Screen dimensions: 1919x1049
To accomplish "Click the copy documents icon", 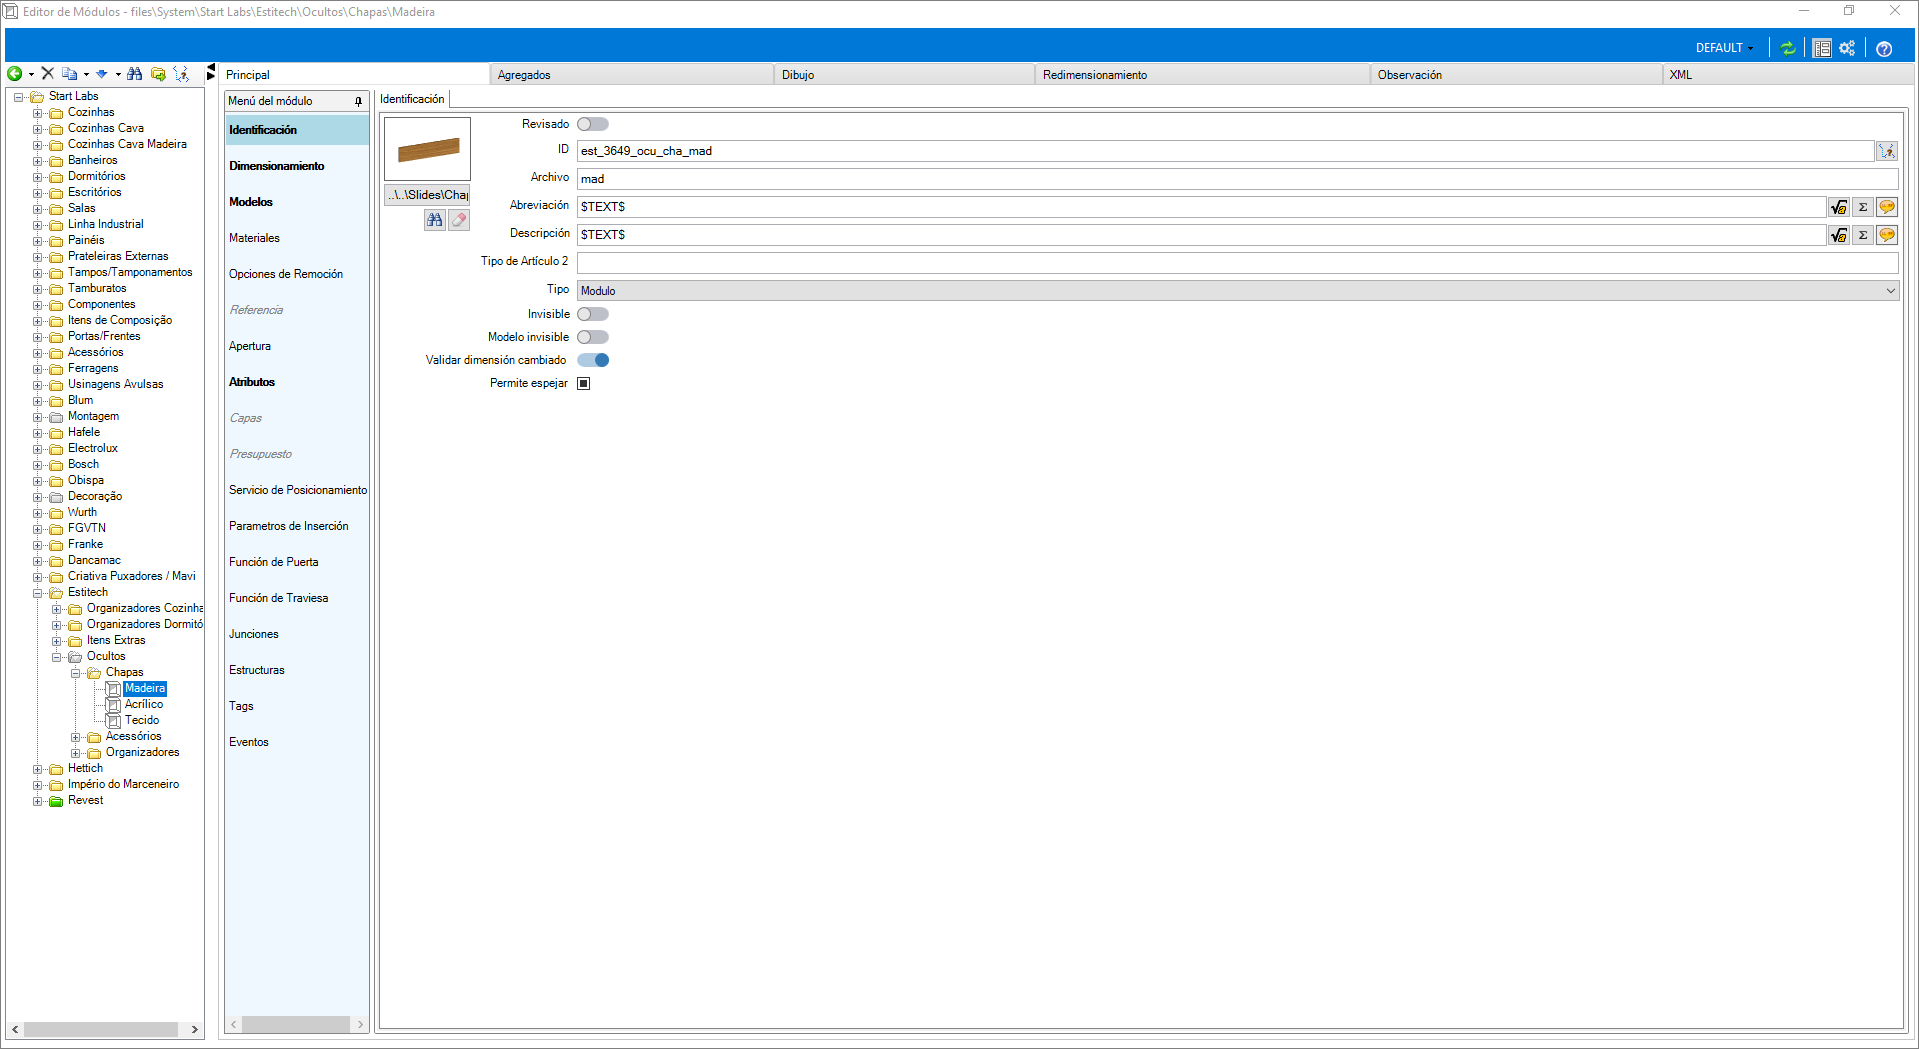I will [x=69, y=74].
